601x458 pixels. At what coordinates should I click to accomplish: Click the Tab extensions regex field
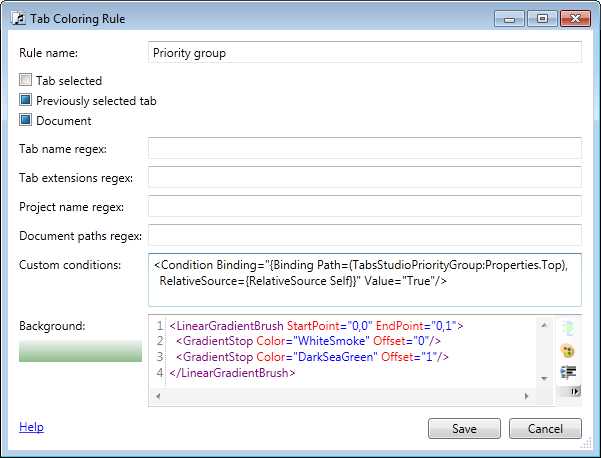point(365,177)
